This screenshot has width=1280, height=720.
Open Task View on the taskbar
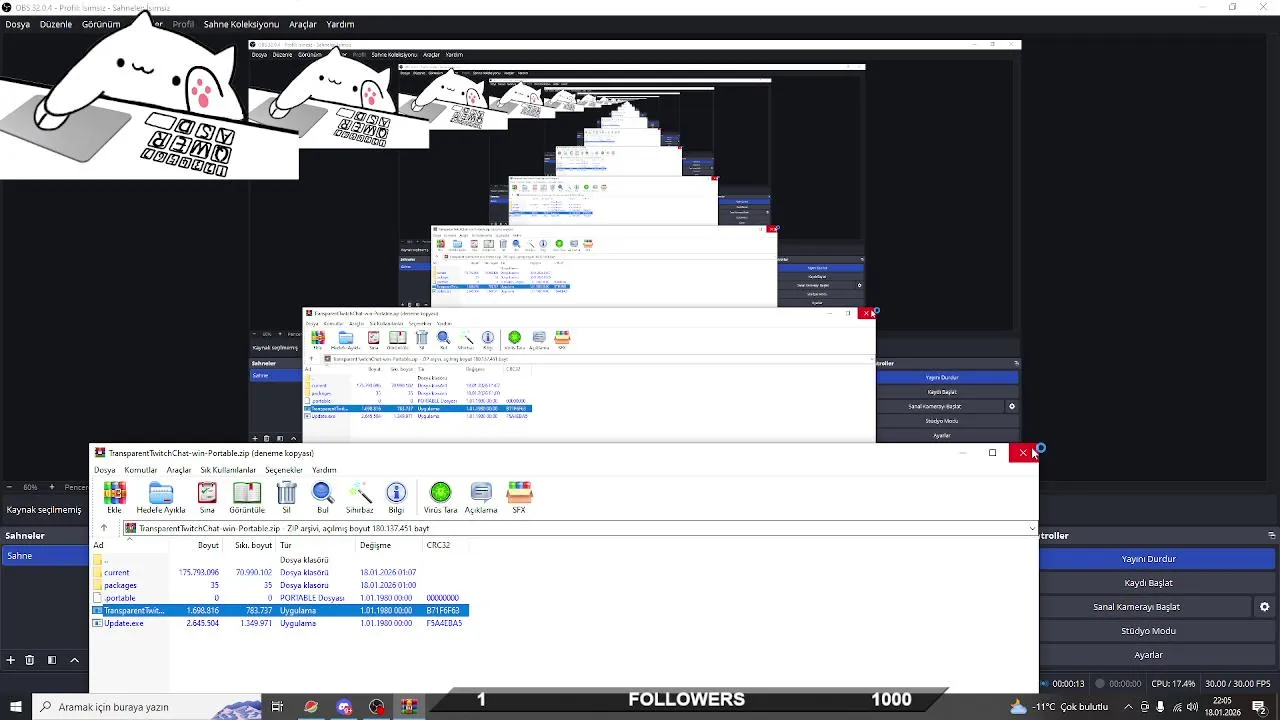pyautogui.click(x=277, y=707)
